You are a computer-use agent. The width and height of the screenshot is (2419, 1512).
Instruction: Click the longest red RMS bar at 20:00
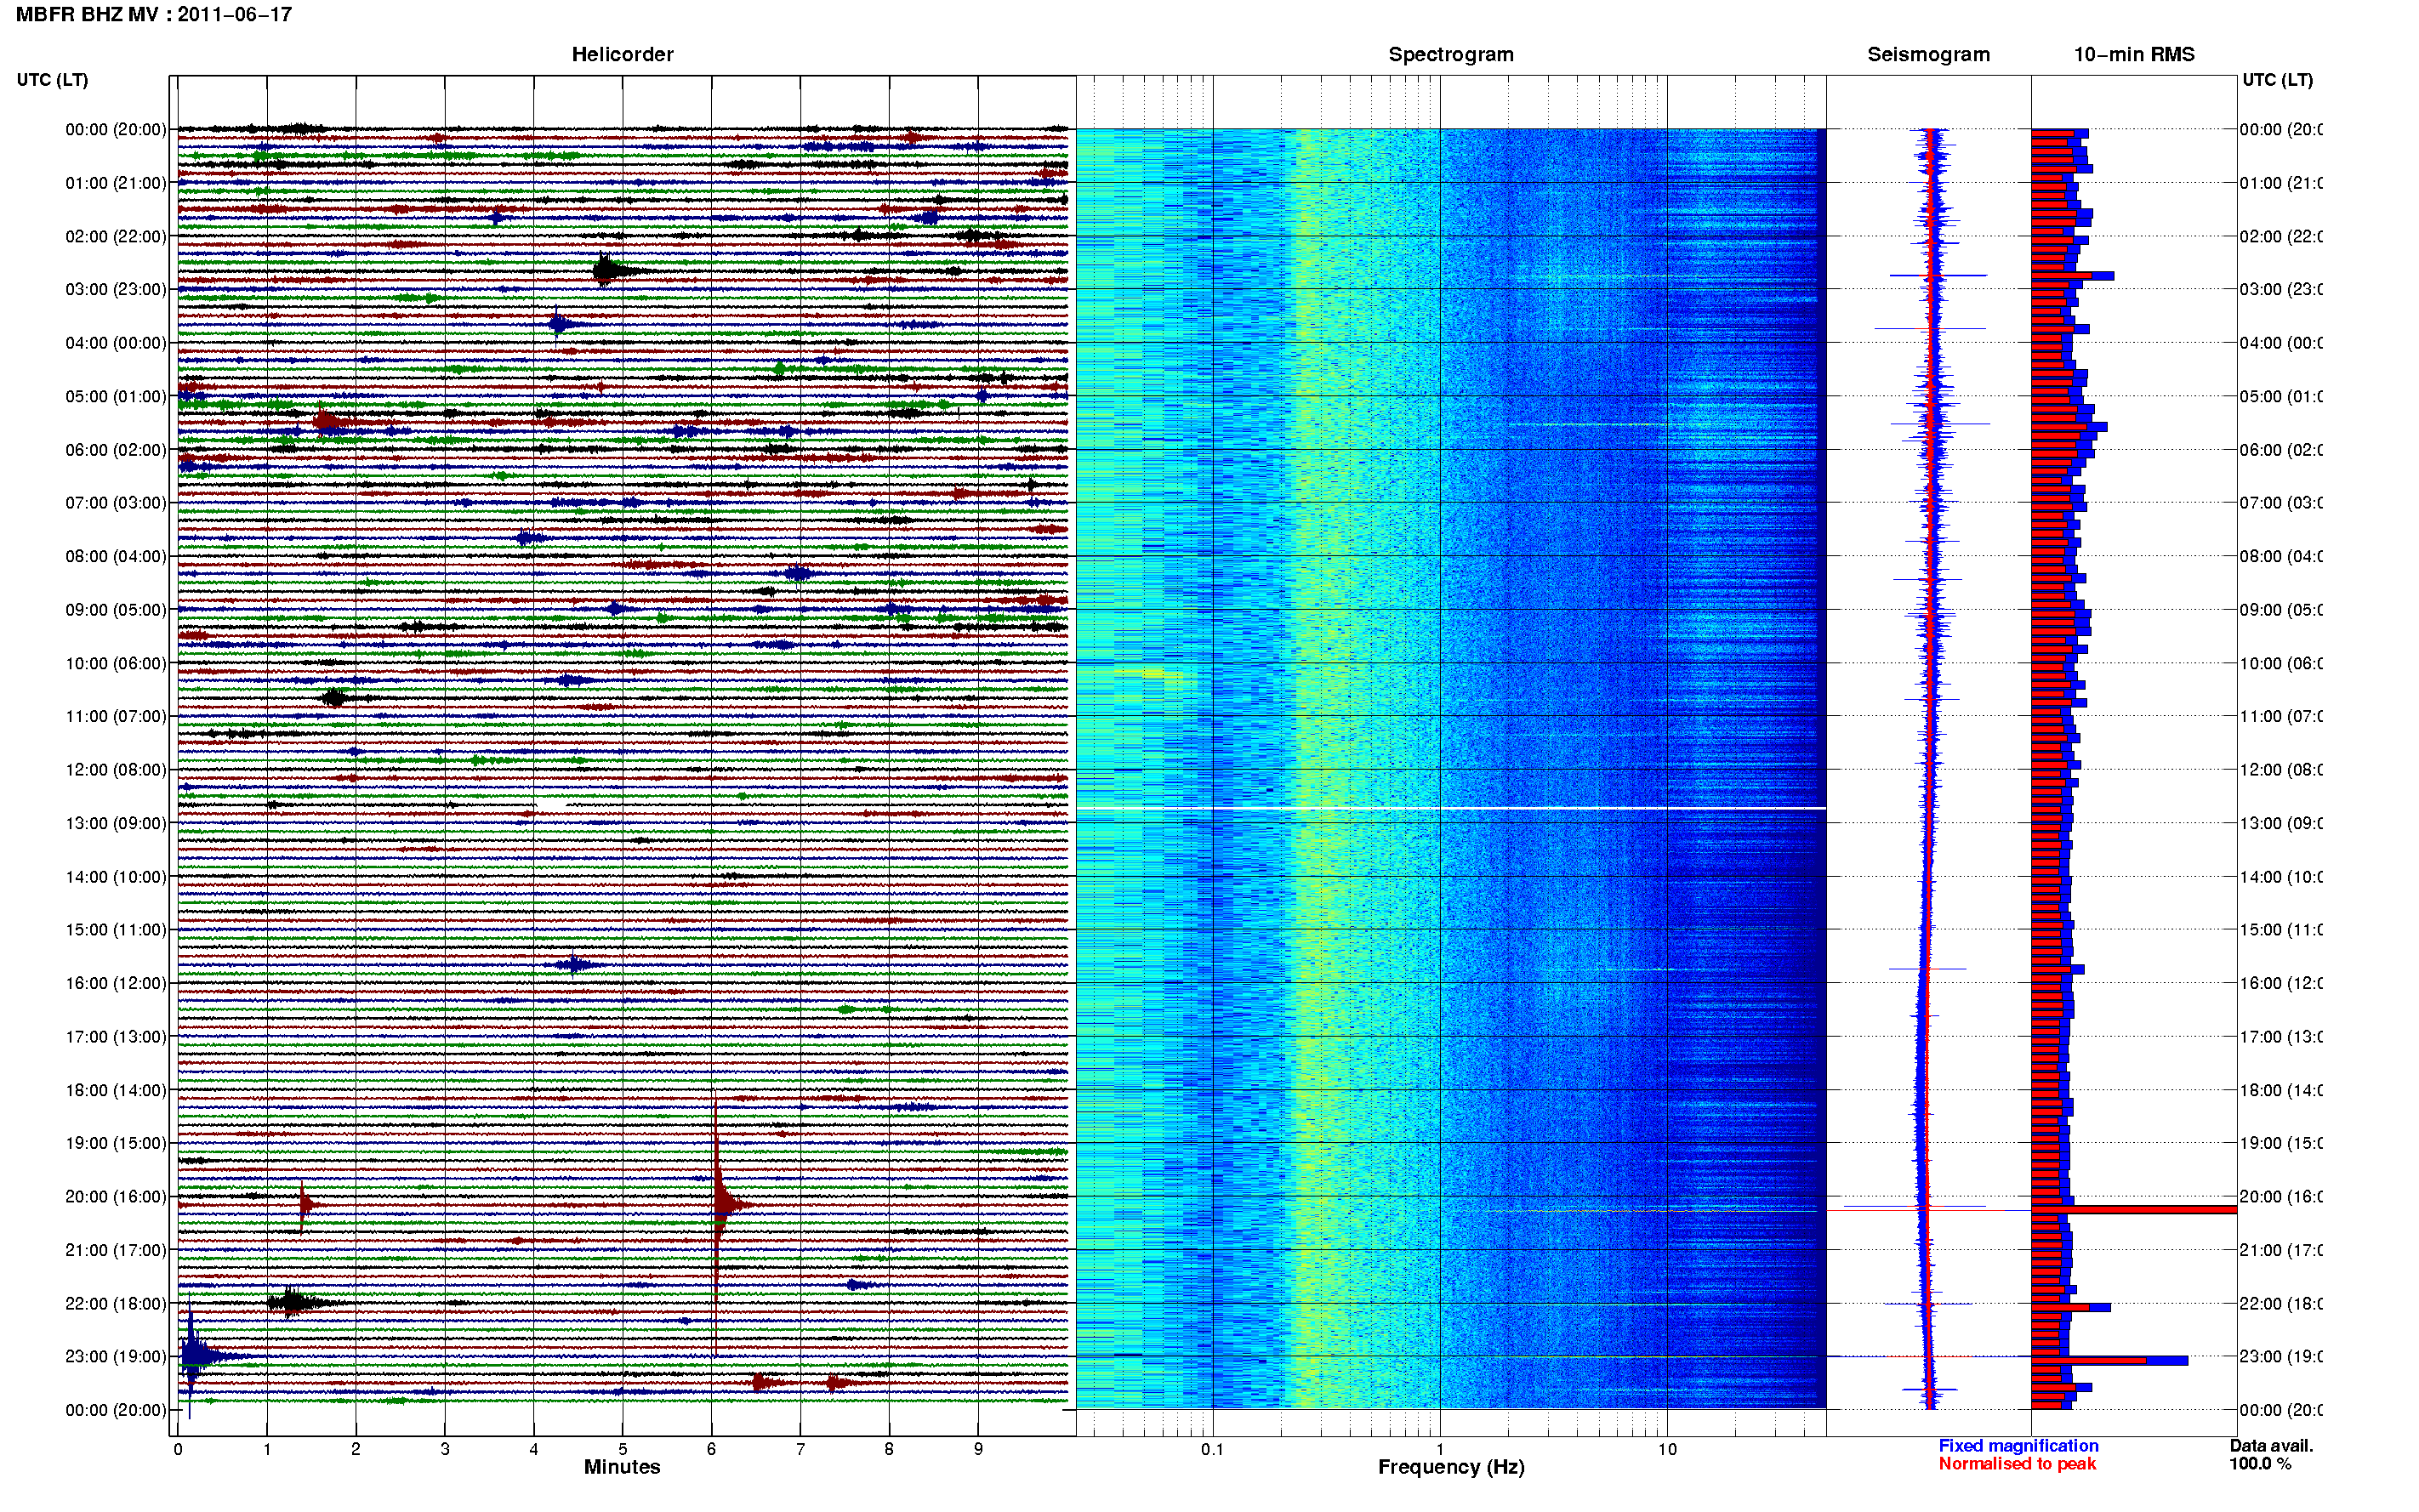click(2134, 1210)
